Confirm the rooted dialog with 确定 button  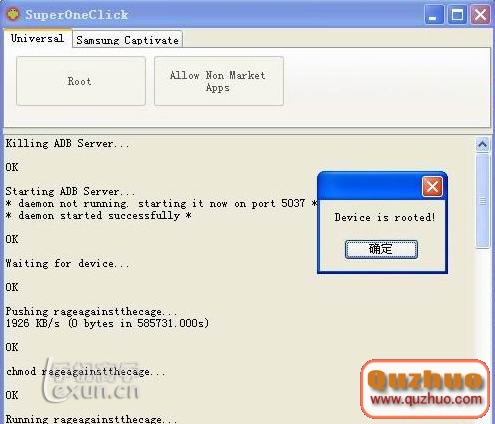point(381,249)
